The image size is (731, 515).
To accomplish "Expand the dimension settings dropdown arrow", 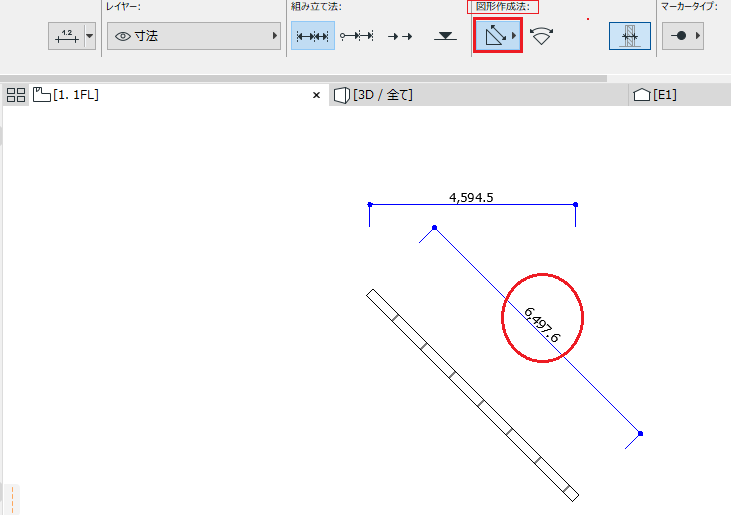I will [x=90, y=36].
